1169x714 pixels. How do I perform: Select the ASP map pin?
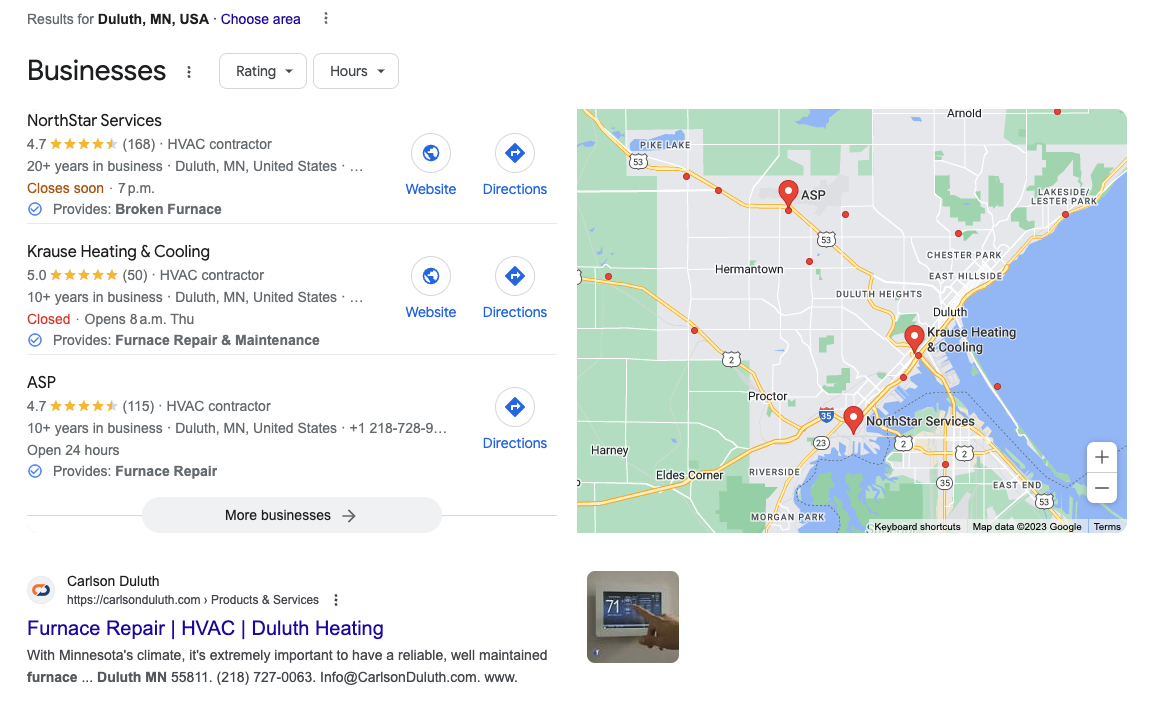click(788, 192)
